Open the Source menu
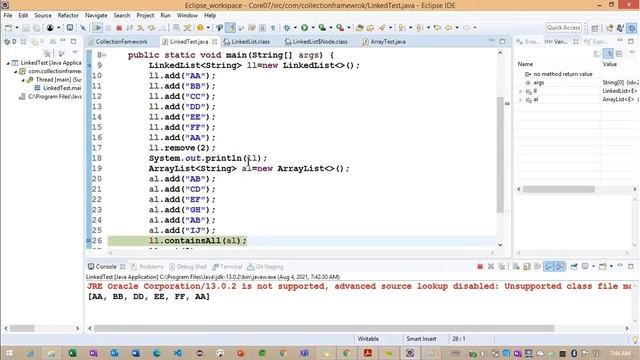This screenshot has height=360, width=640. (x=43, y=16)
